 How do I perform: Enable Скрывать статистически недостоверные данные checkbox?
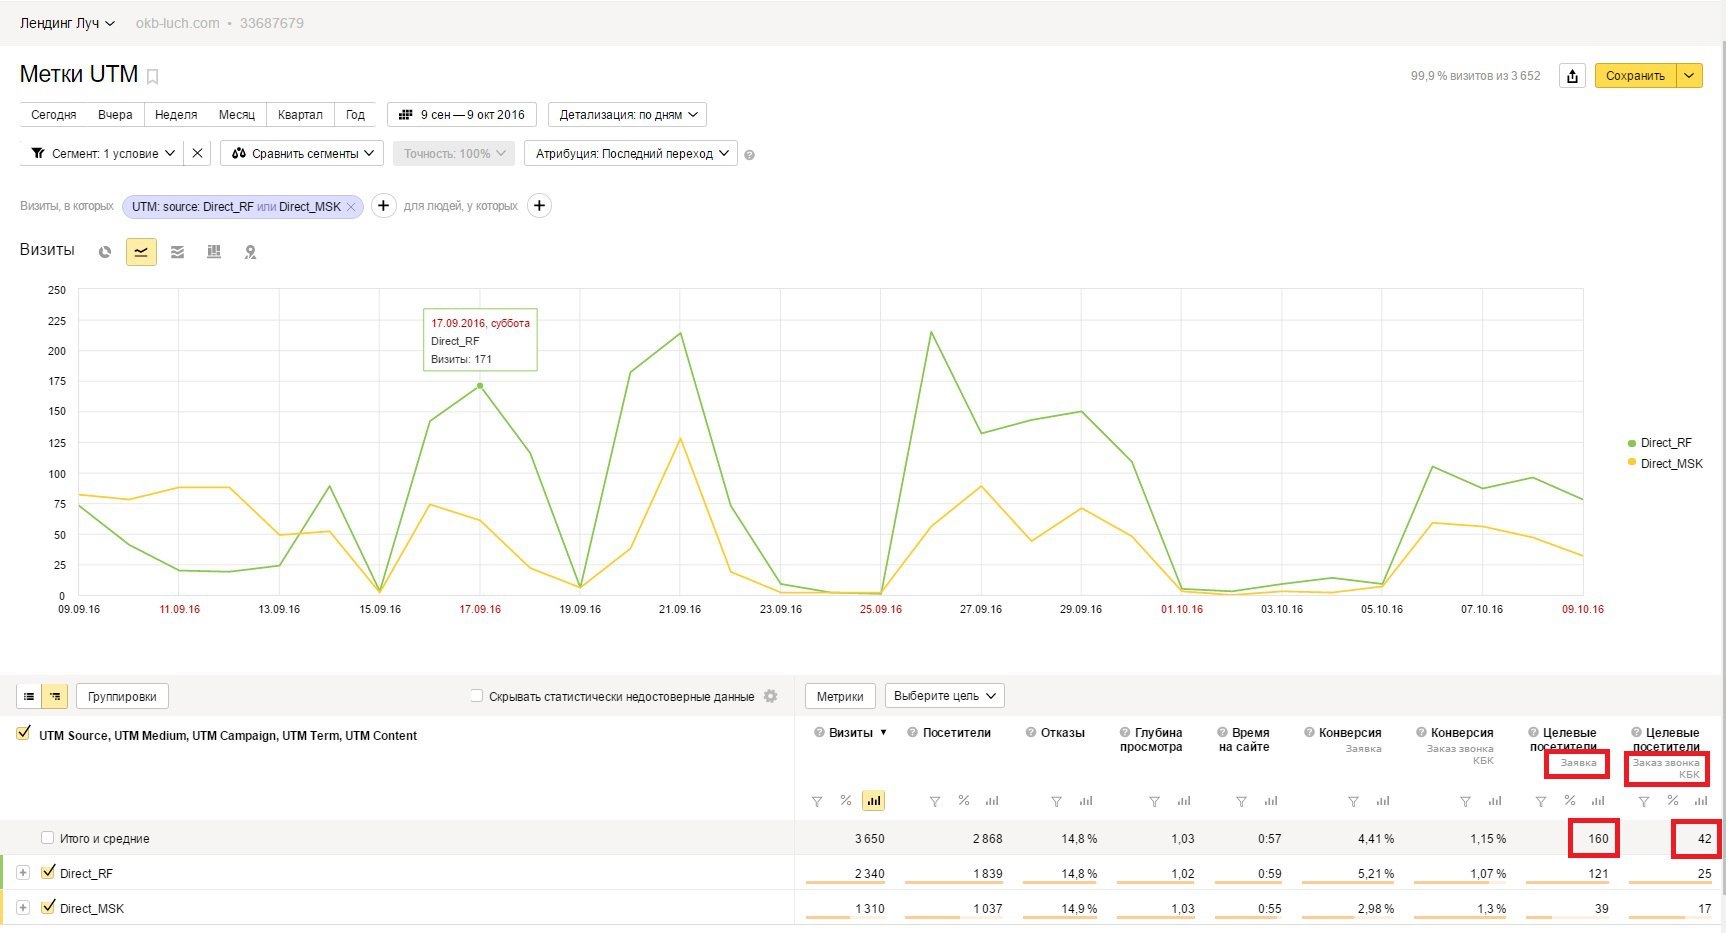coord(476,696)
